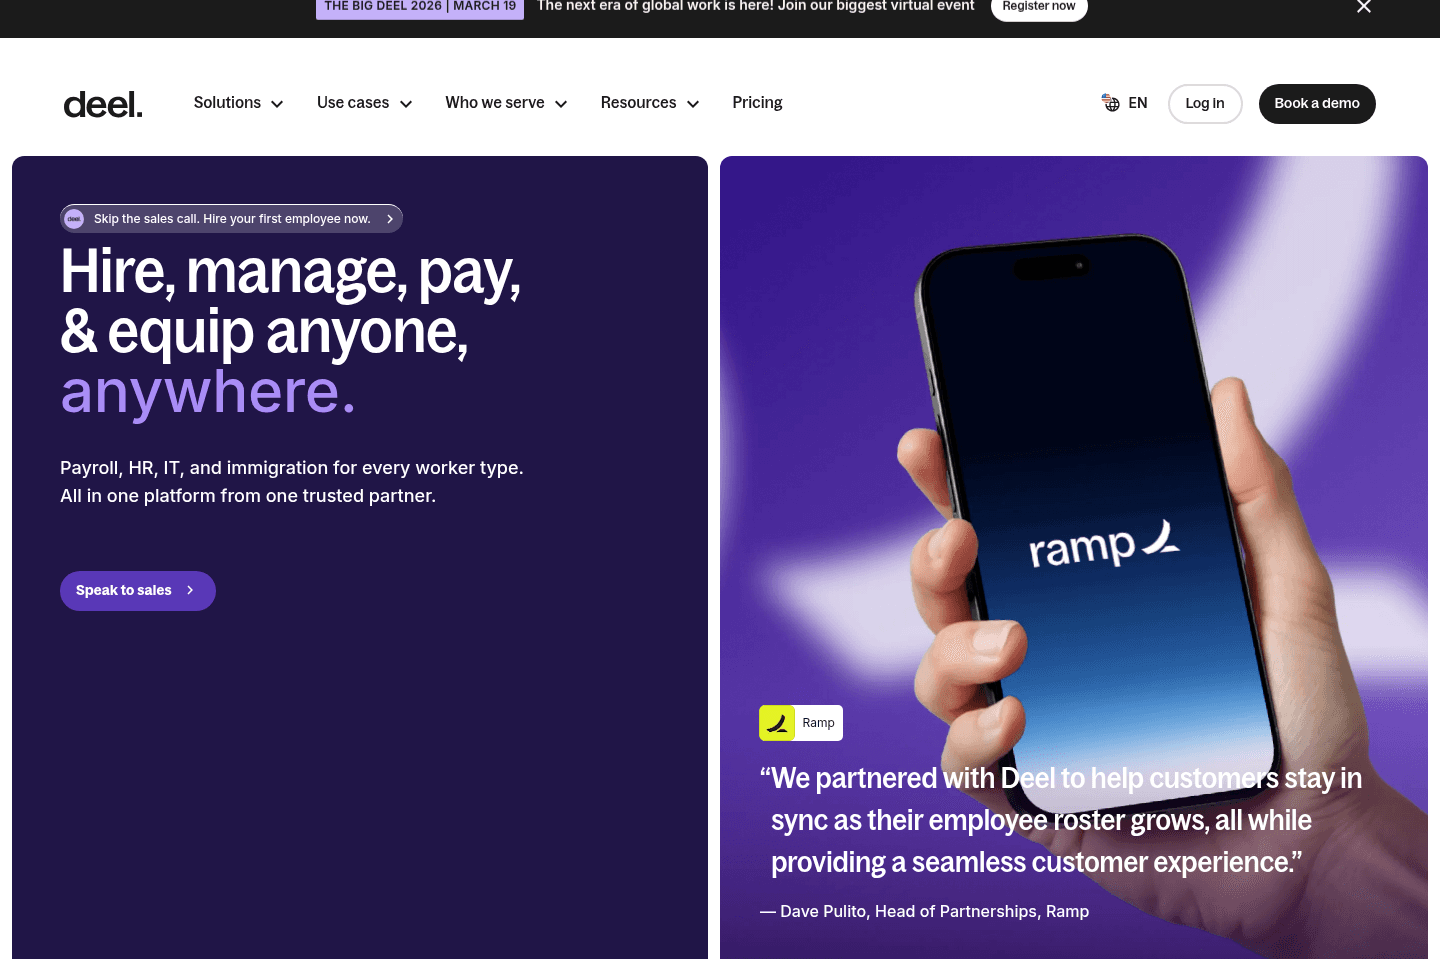Click the arrow after Hire your first employee
Image resolution: width=1440 pixels, height=959 pixels.
(390, 219)
